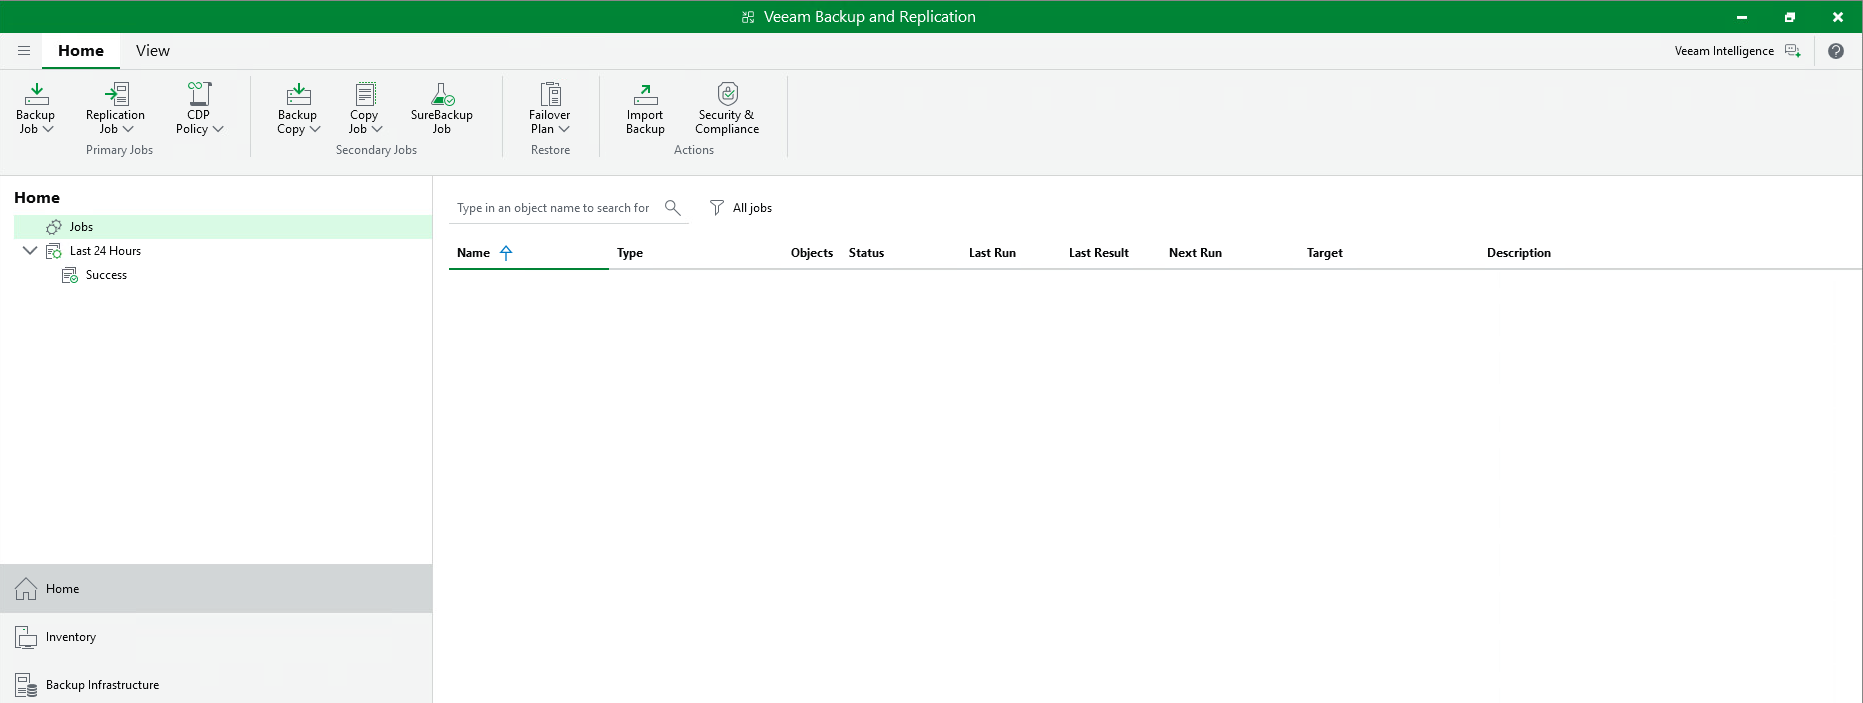The image size is (1863, 703).
Task: Click the help question mark icon
Action: 1835,51
